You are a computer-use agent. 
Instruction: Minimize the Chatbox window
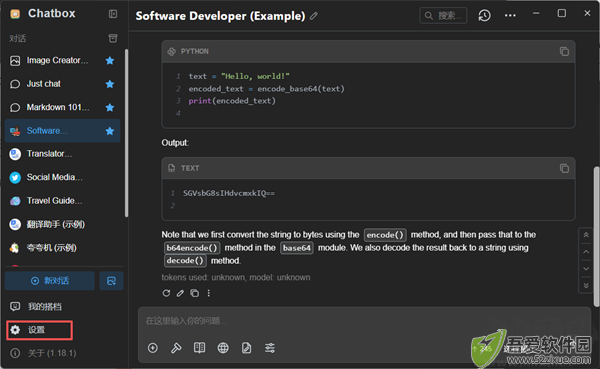pyautogui.click(x=536, y=13)
